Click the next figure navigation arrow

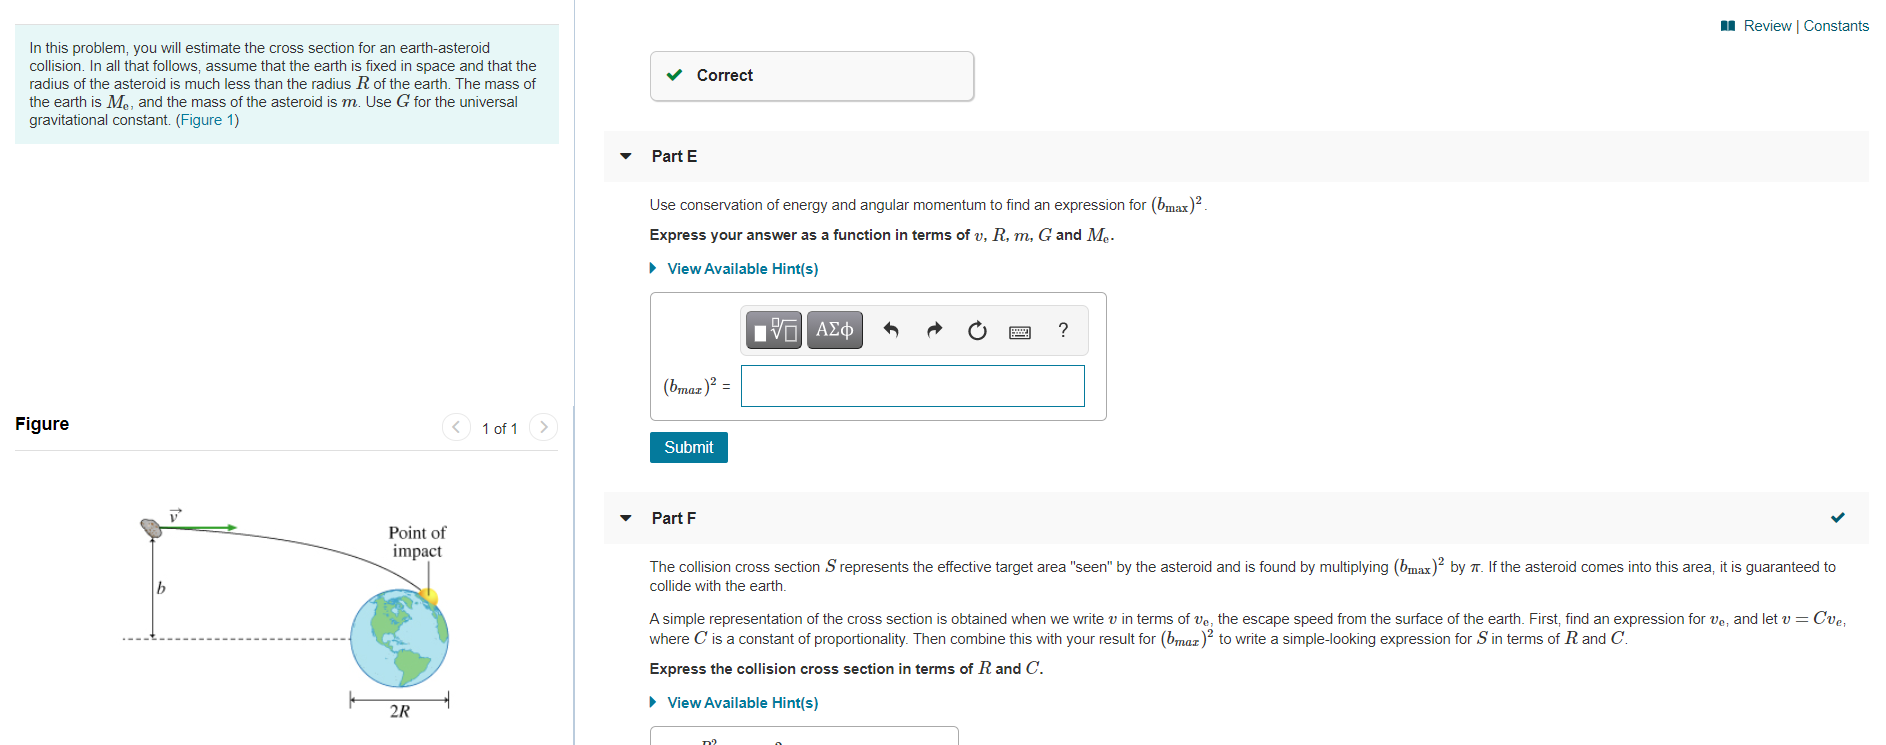[x=543, y=427]
